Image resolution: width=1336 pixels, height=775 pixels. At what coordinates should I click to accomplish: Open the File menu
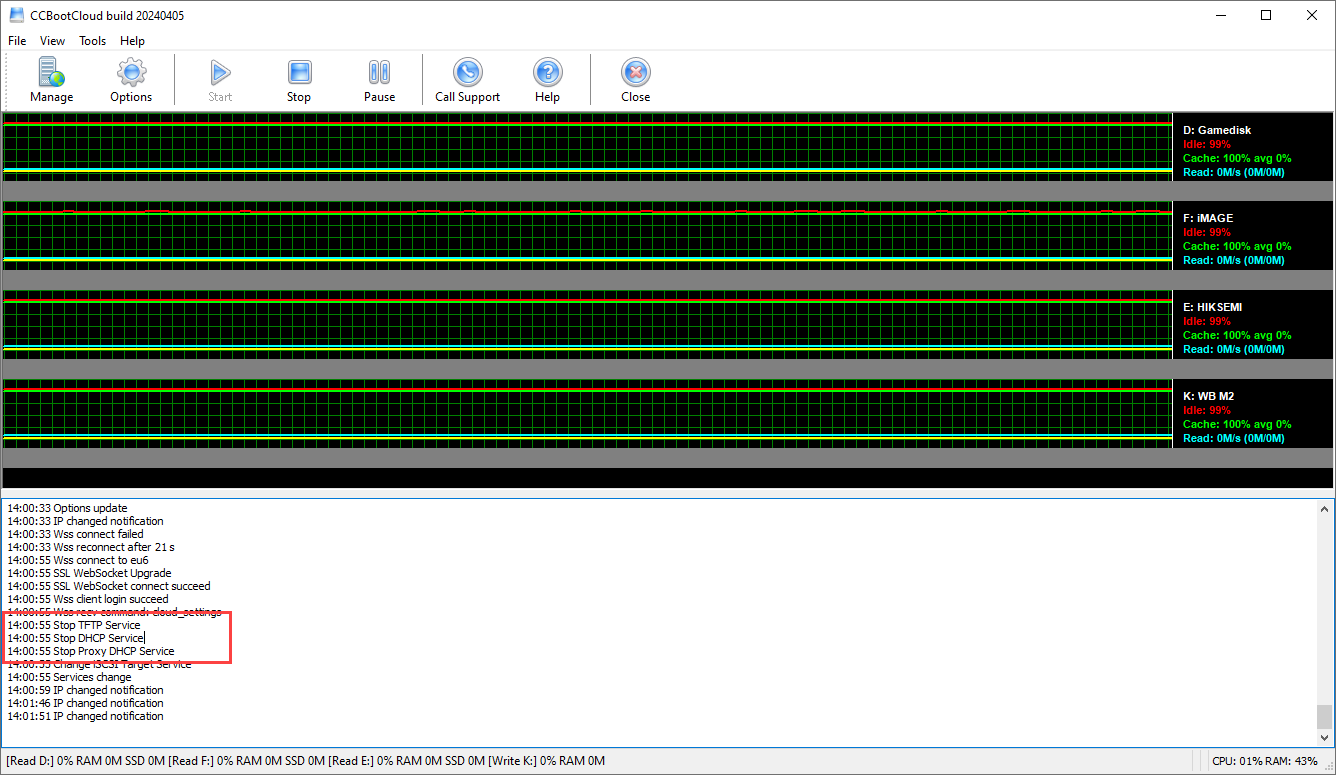[17, 41]
